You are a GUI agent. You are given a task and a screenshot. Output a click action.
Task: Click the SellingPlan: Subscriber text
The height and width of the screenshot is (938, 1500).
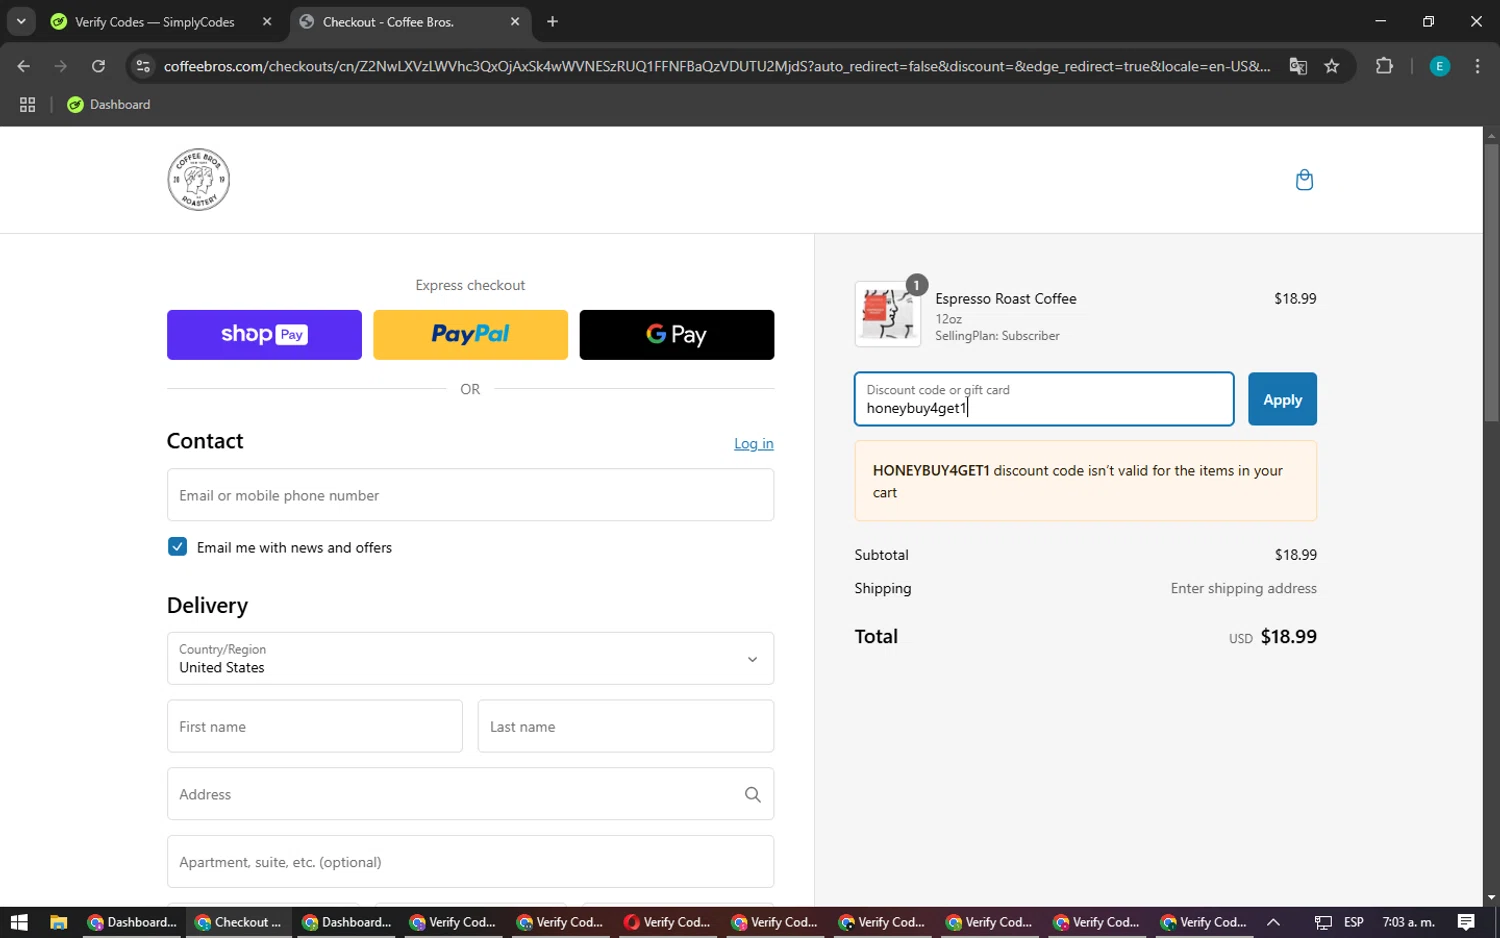coord(997,336)
